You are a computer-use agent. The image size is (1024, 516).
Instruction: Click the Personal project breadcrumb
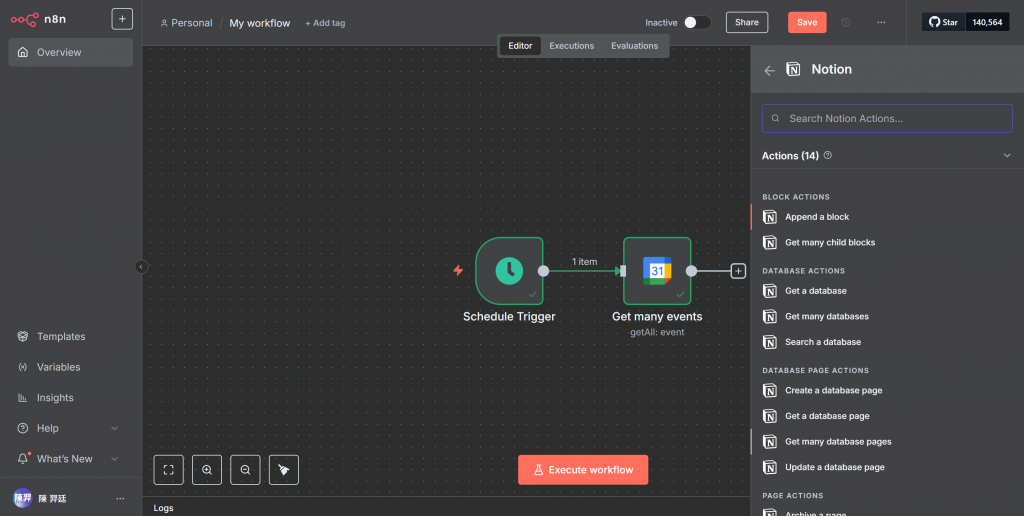click(186, 23)
